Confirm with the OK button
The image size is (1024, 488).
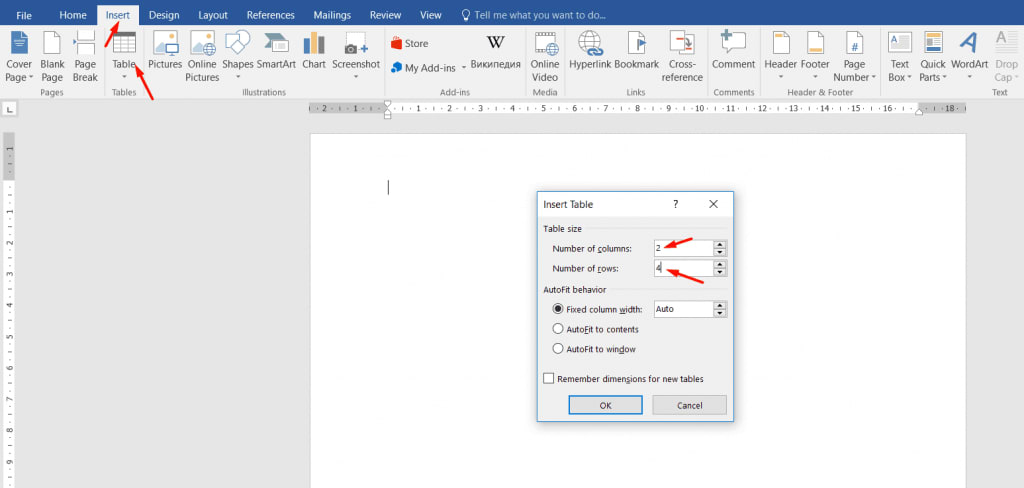[x=605, y=405]
